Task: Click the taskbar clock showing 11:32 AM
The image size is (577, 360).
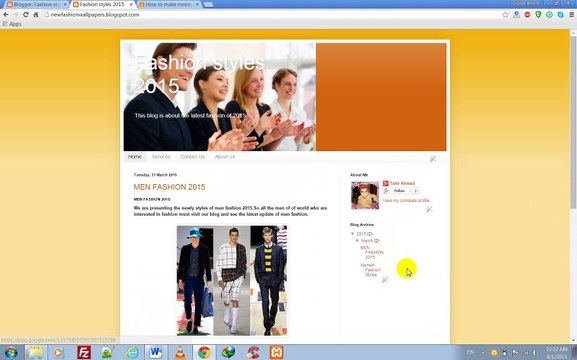Action: tap(556, 353)
